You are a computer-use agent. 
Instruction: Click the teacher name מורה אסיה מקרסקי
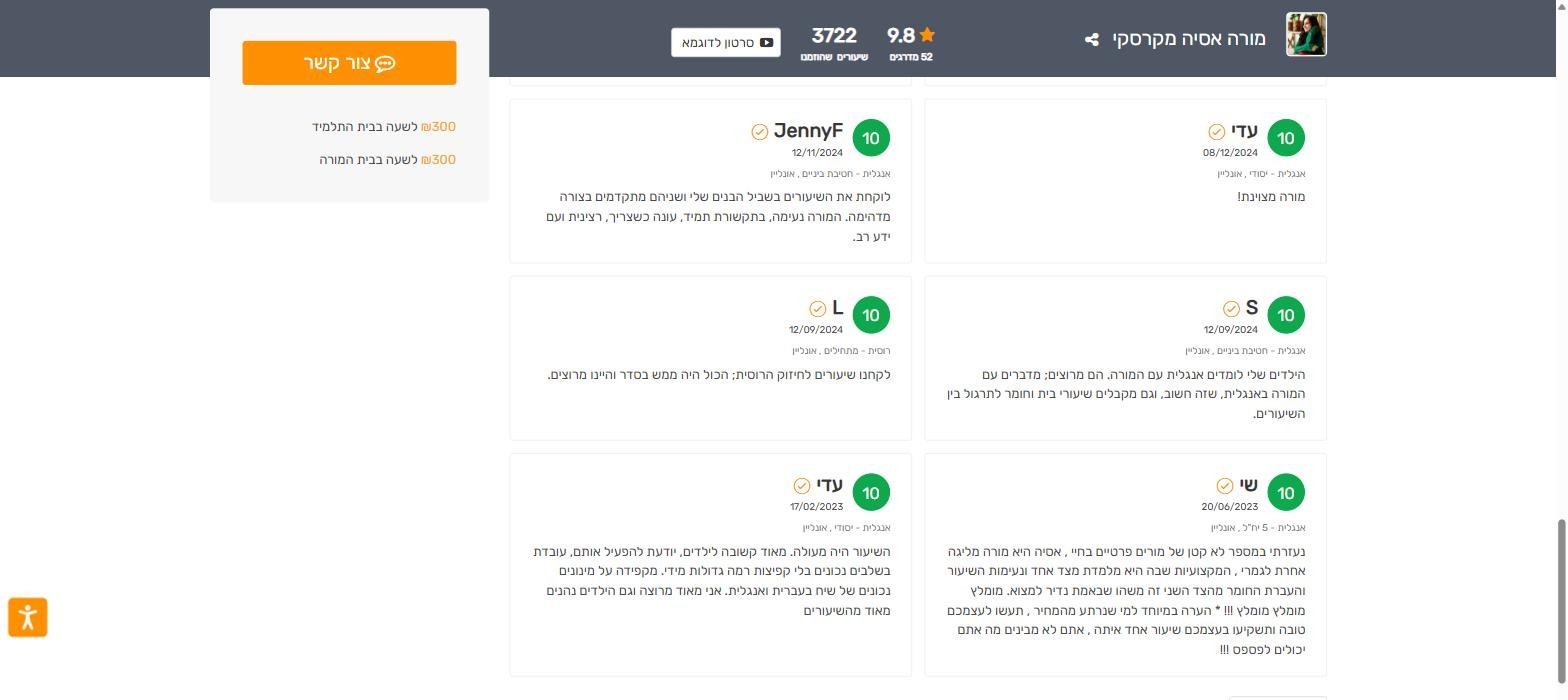(1189, 39)
